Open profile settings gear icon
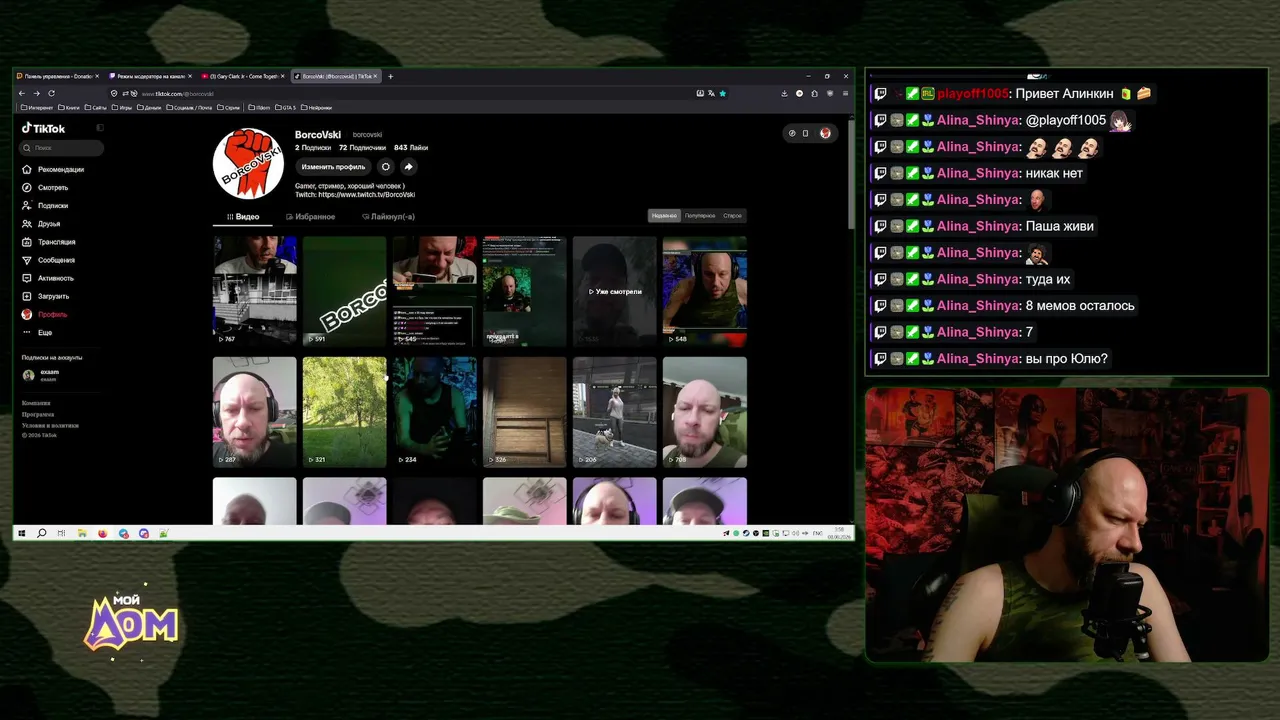 (x=385, y=167)
